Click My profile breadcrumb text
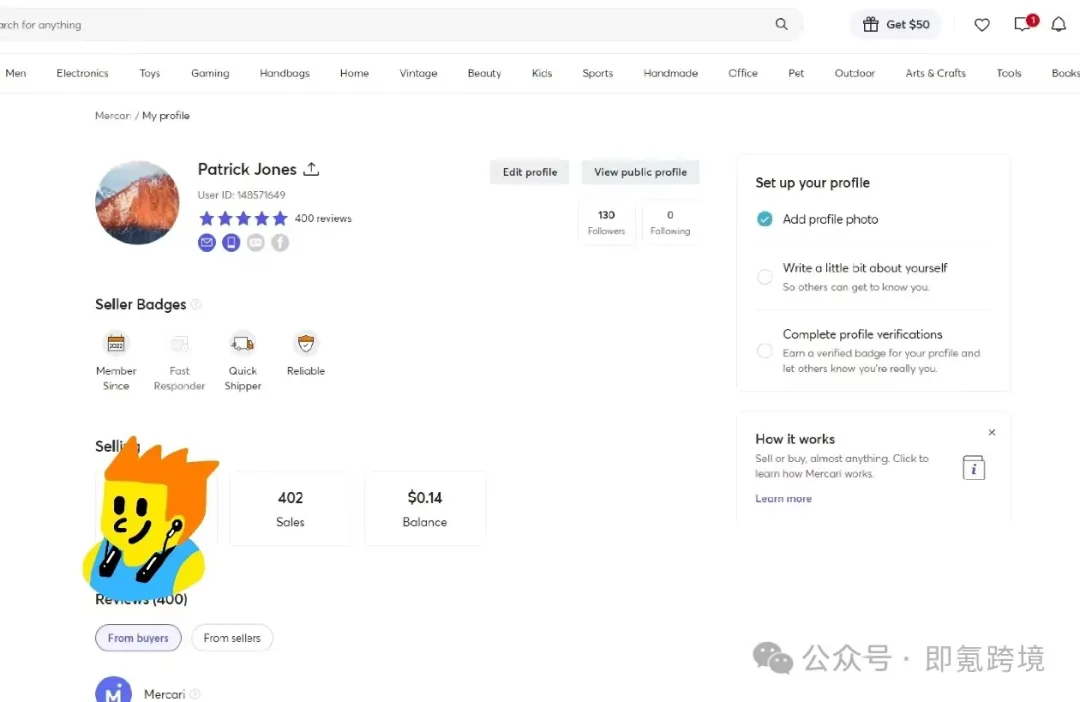The image size is (1080, 702). (166, 116)
